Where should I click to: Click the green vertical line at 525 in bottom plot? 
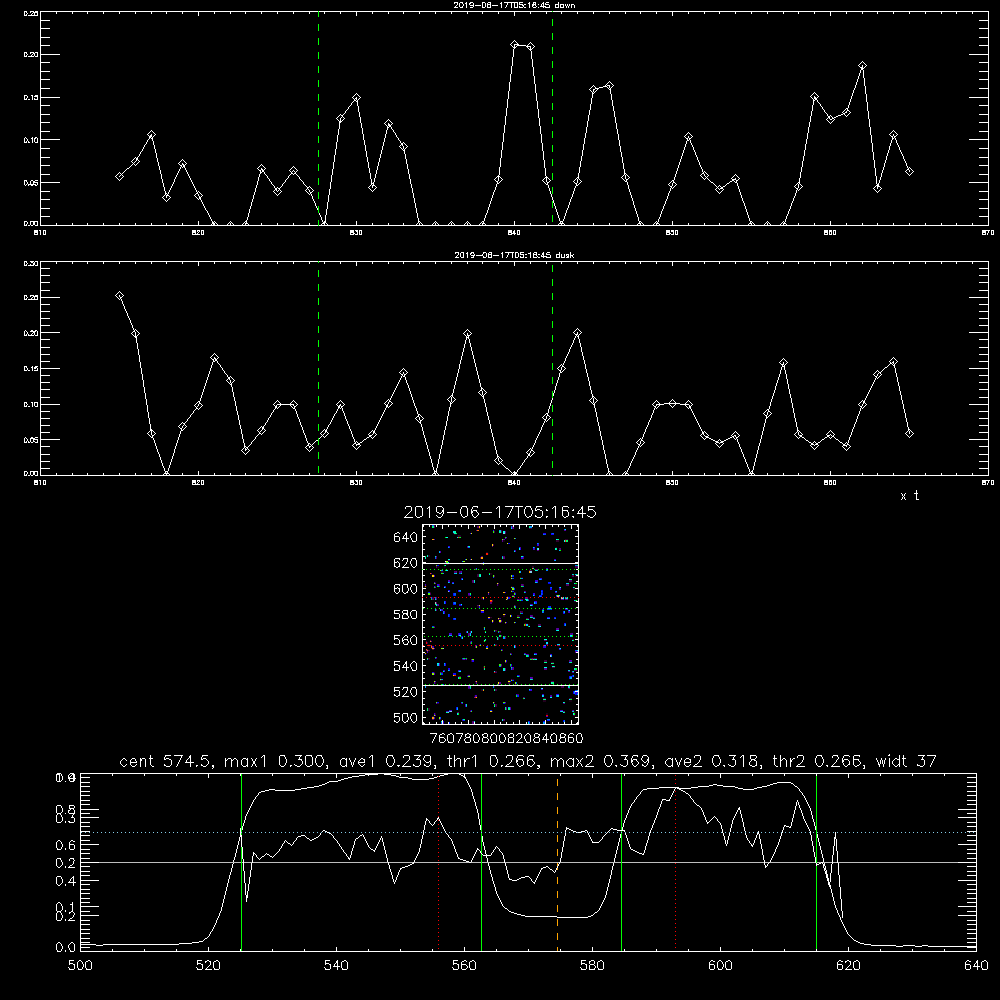pyautogui.click(x=241, y=862)
